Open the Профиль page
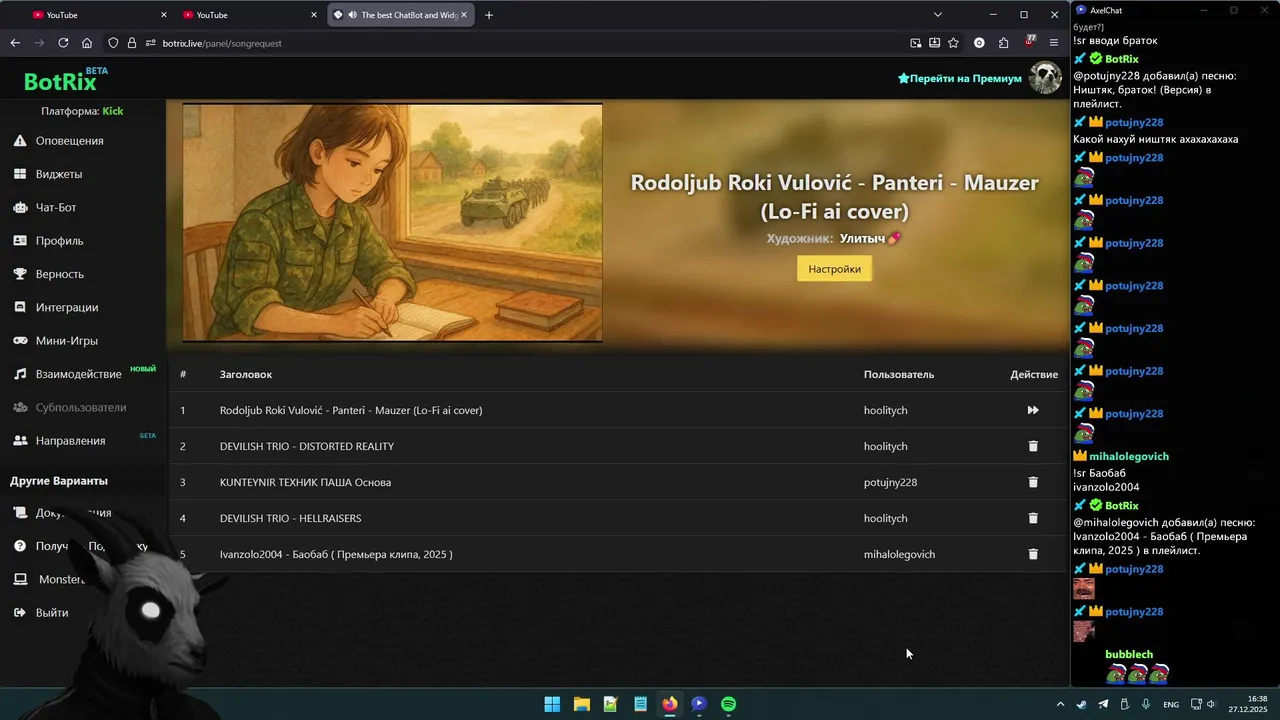Screen dimensions: 1280x720 (x=59, y=241)
